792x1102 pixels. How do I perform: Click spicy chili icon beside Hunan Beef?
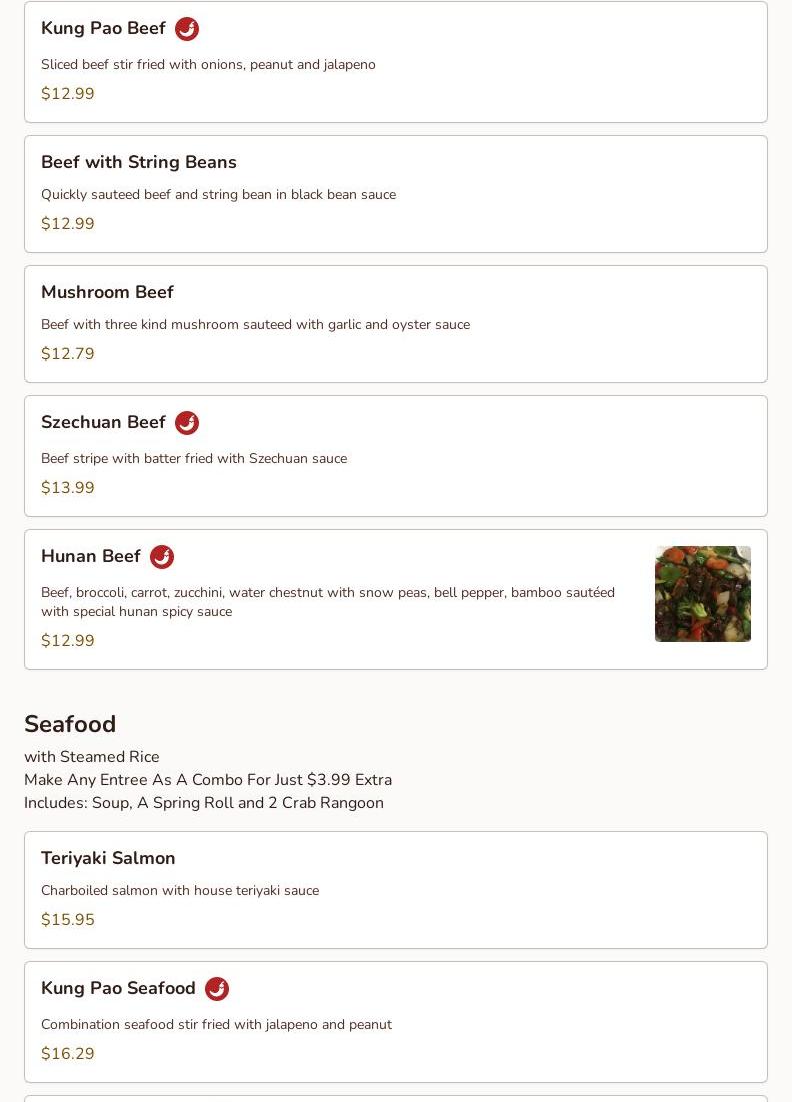point(162,557)
